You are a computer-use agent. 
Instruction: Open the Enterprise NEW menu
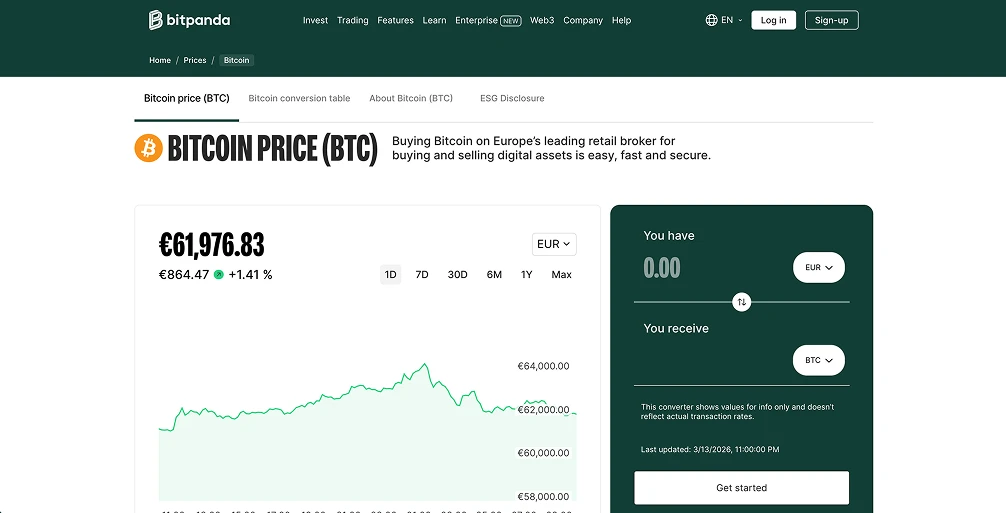(488, 20)
